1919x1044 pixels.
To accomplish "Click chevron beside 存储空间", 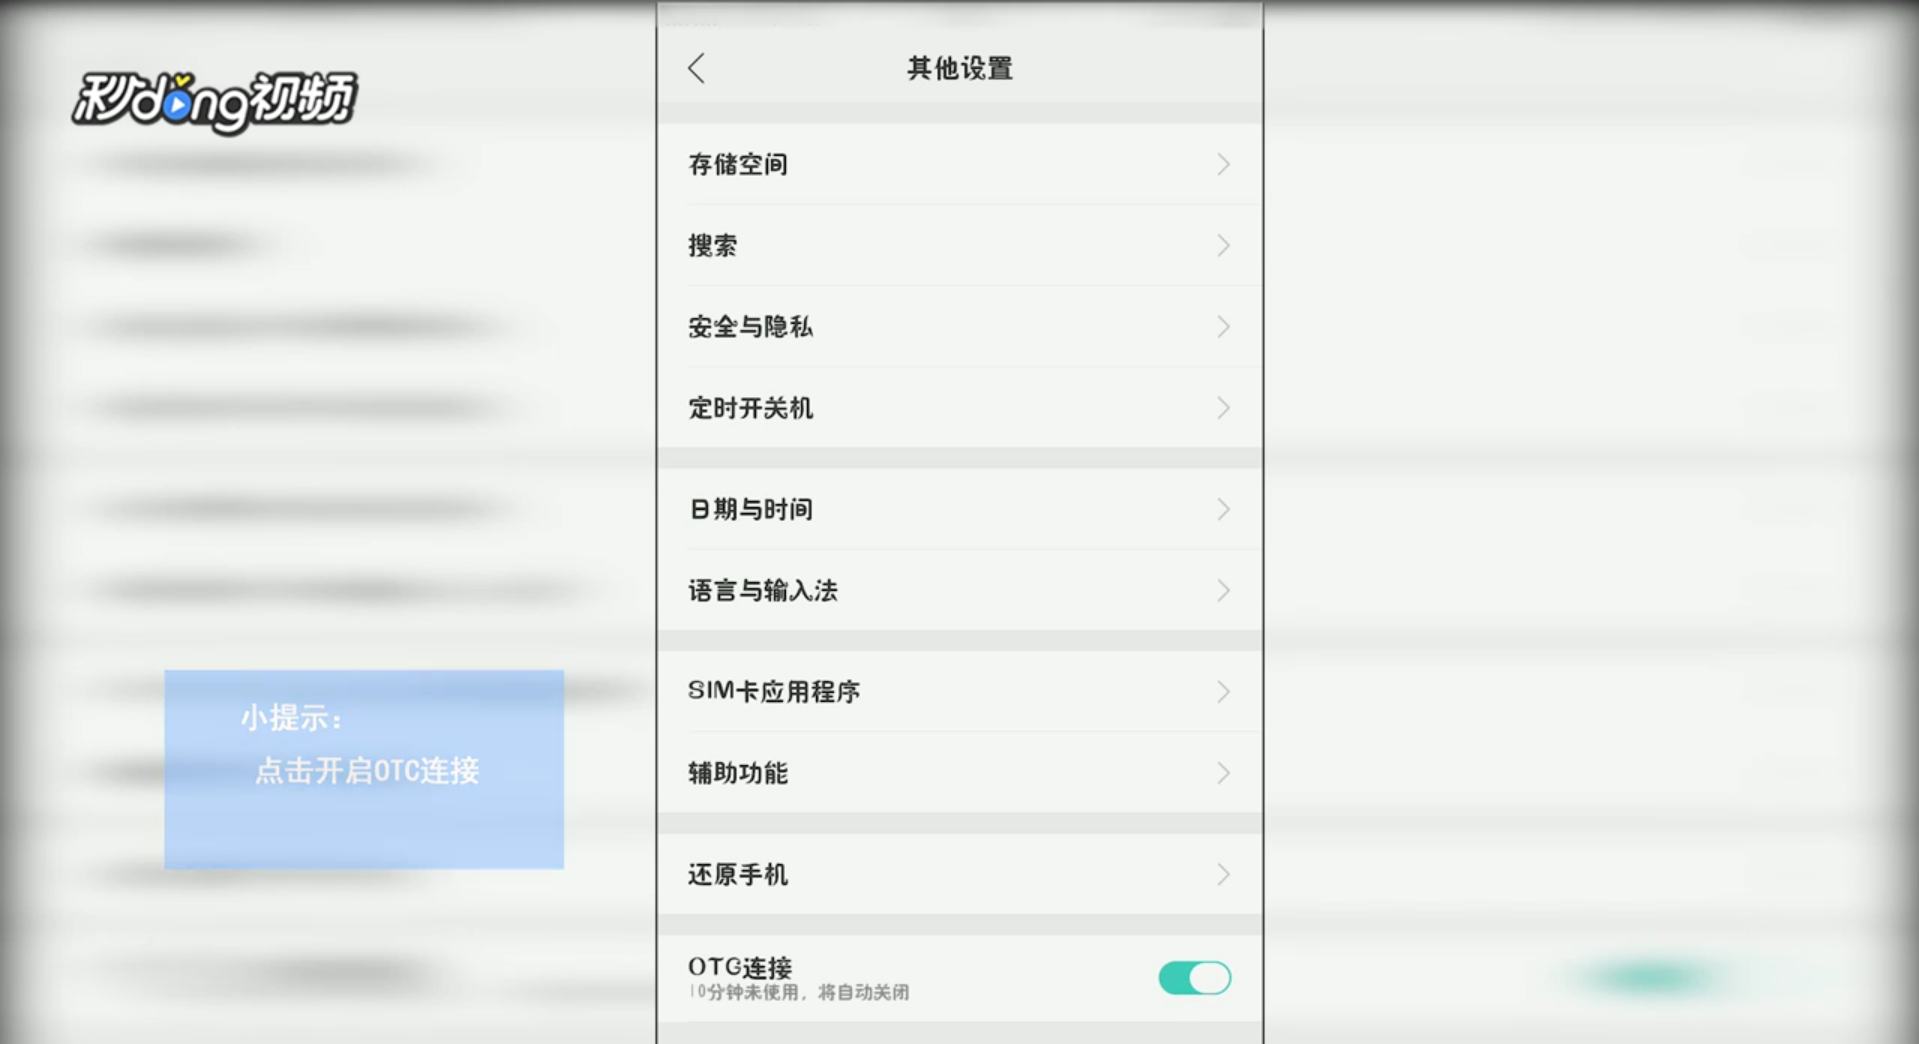I will (x=1223, y=164).
